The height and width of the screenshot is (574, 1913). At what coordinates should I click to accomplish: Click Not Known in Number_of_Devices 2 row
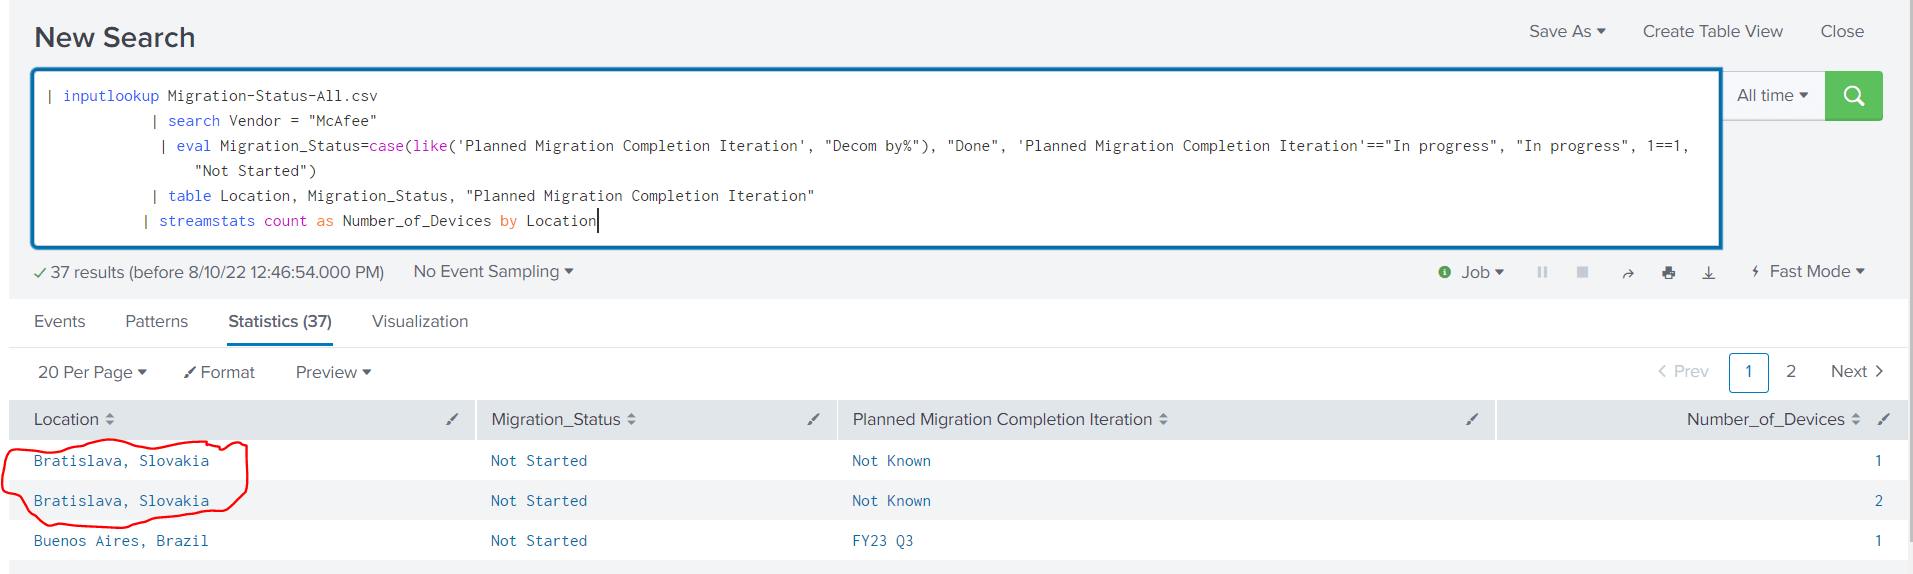[891, 501]
